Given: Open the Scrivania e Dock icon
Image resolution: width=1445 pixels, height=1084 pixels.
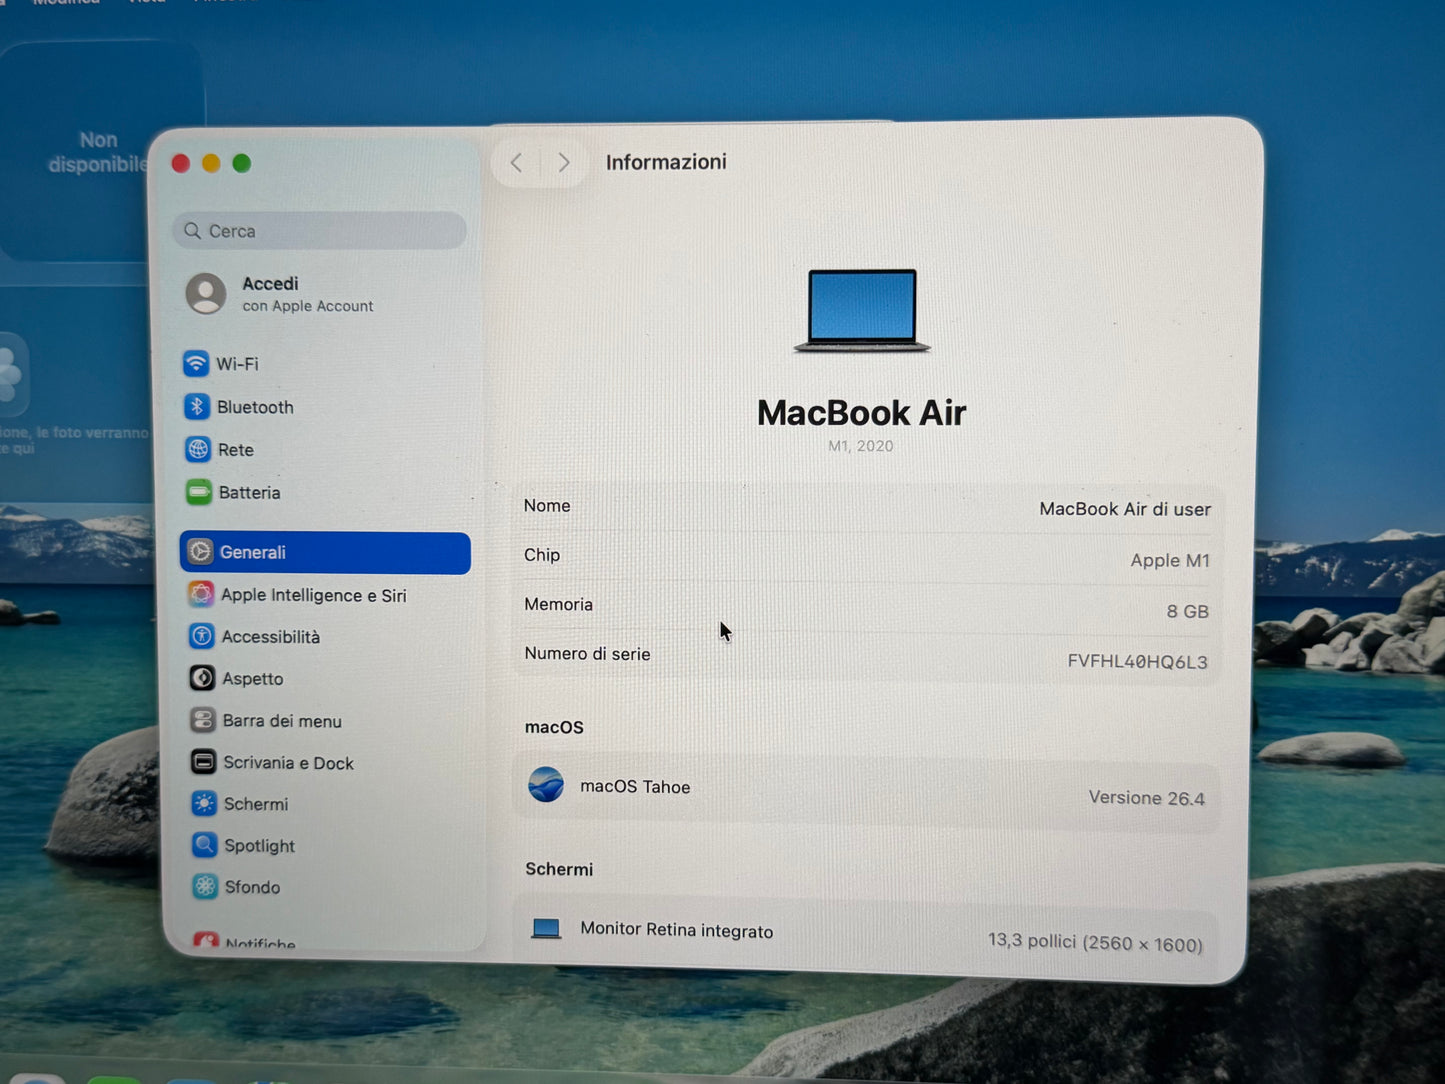Looking at the screenshot, I should tap(203, 762).
